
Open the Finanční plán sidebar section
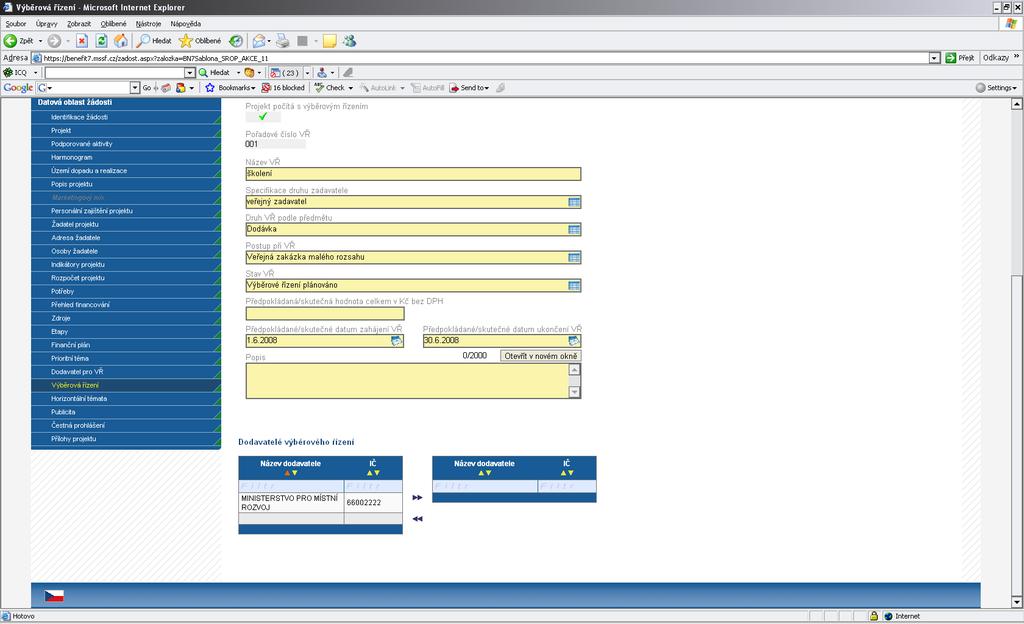[126, 345]
